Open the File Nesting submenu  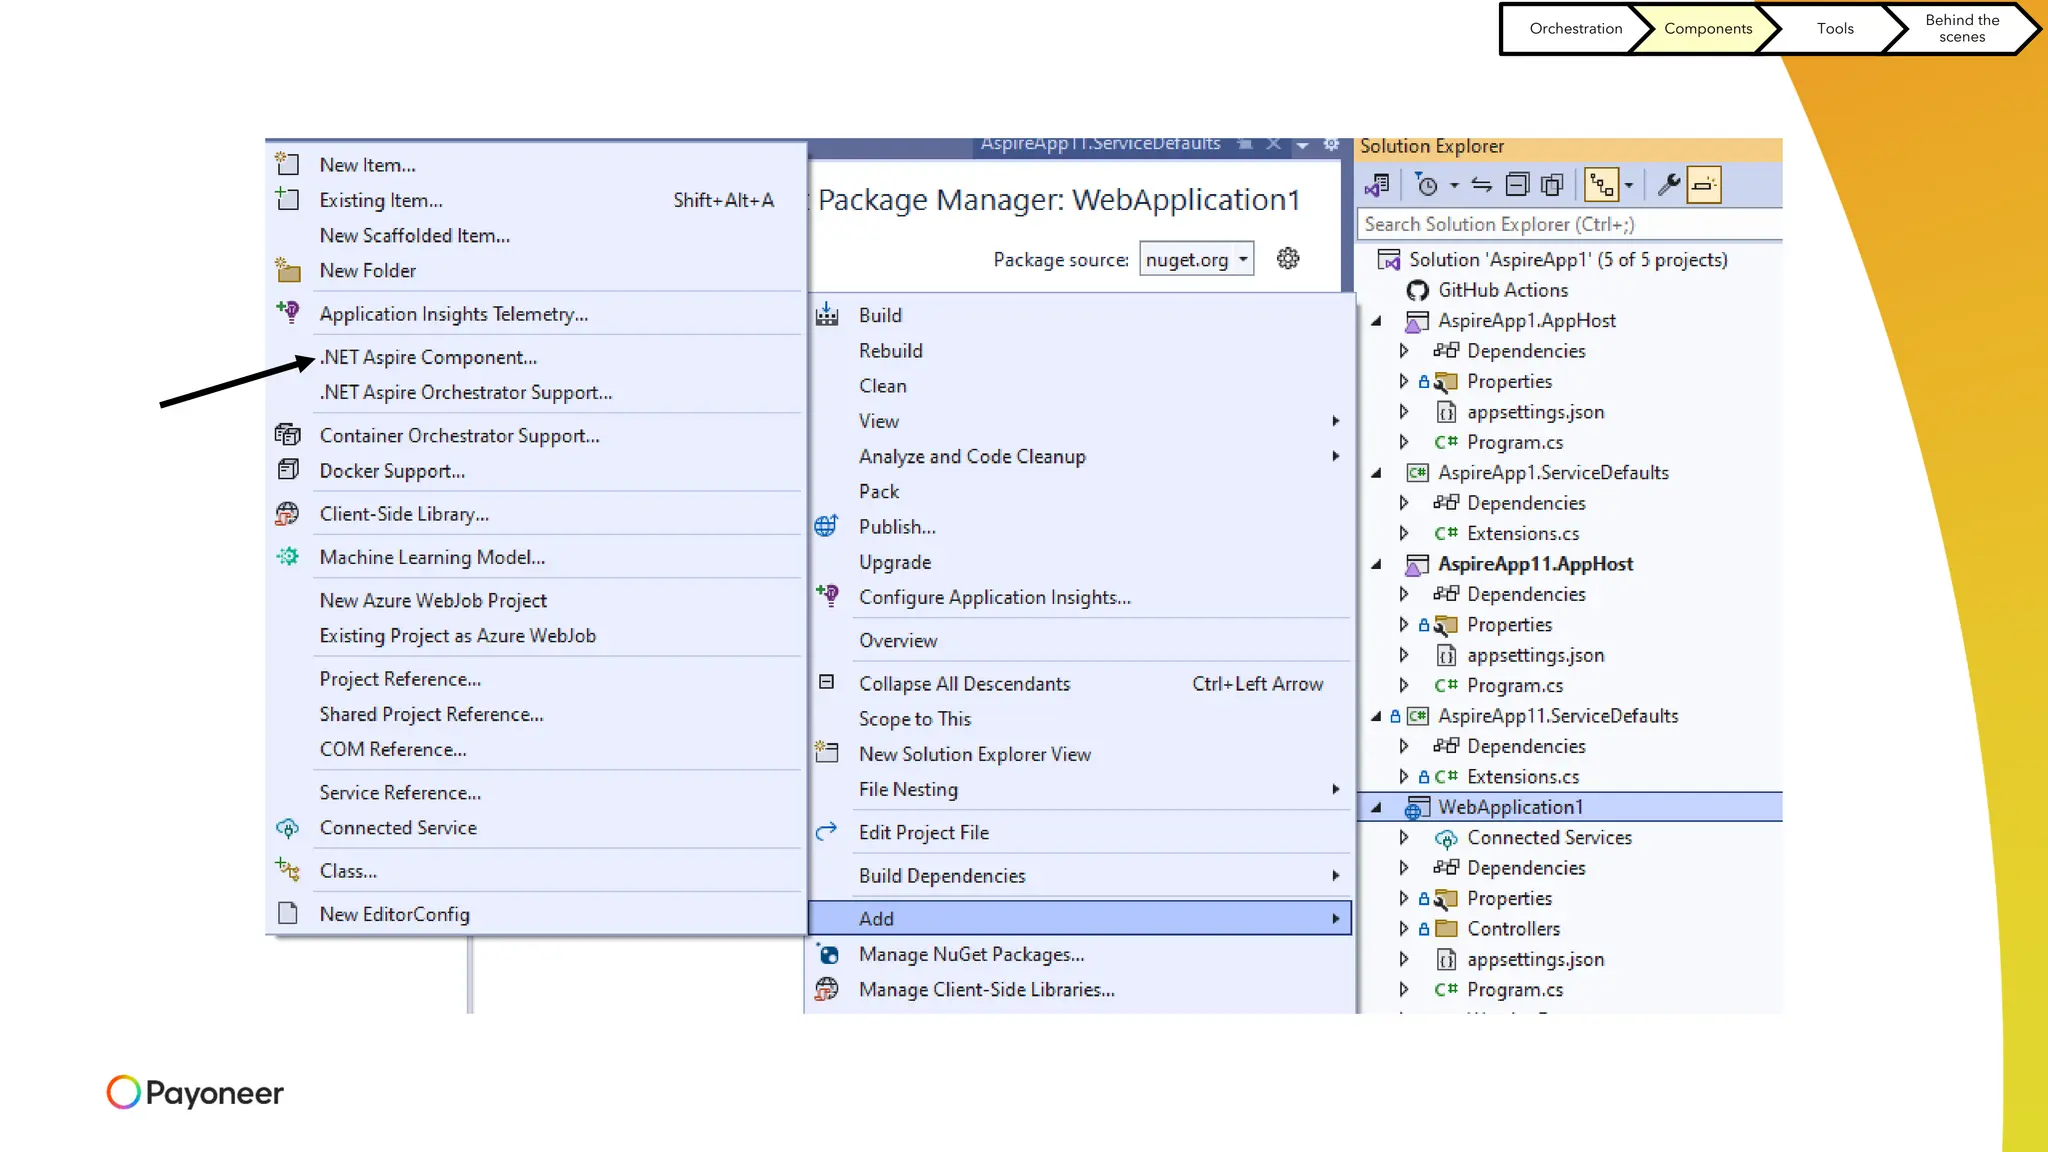coord(1080,789)
